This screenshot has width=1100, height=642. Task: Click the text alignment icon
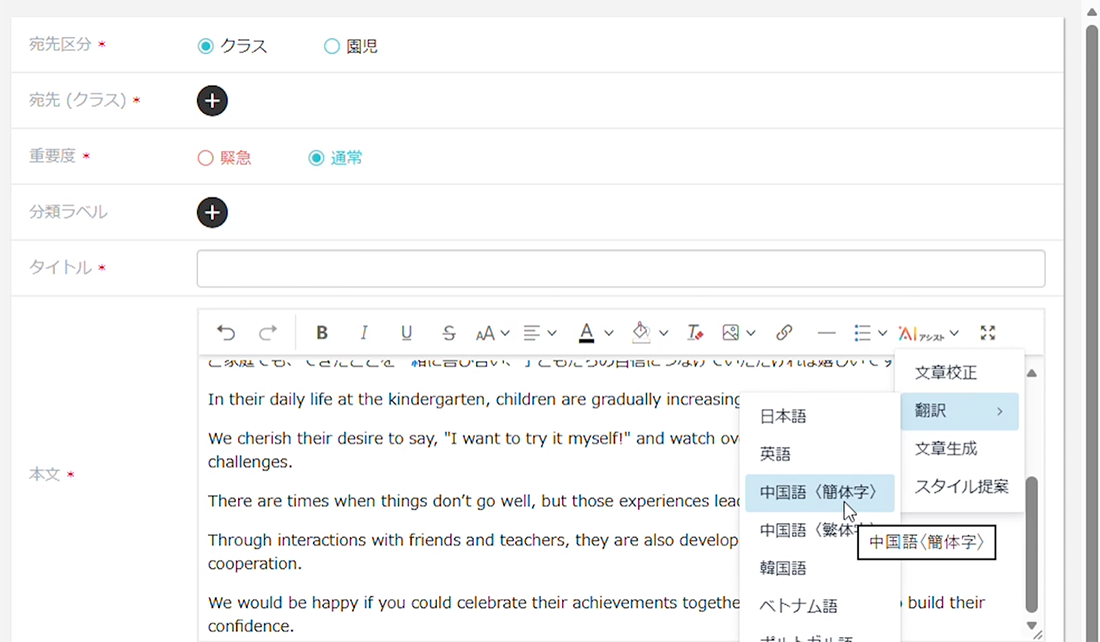click(532, 333)
